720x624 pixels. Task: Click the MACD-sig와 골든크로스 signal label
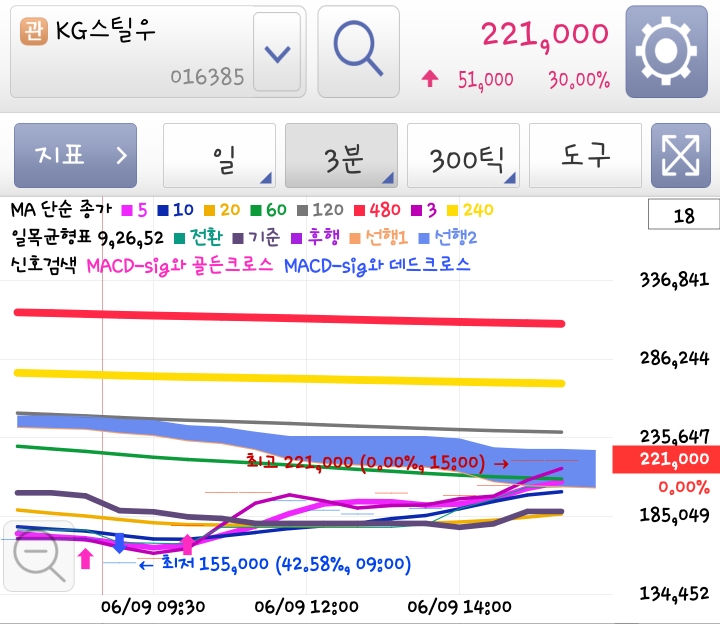pyautogui.click(x=180, y=266)
